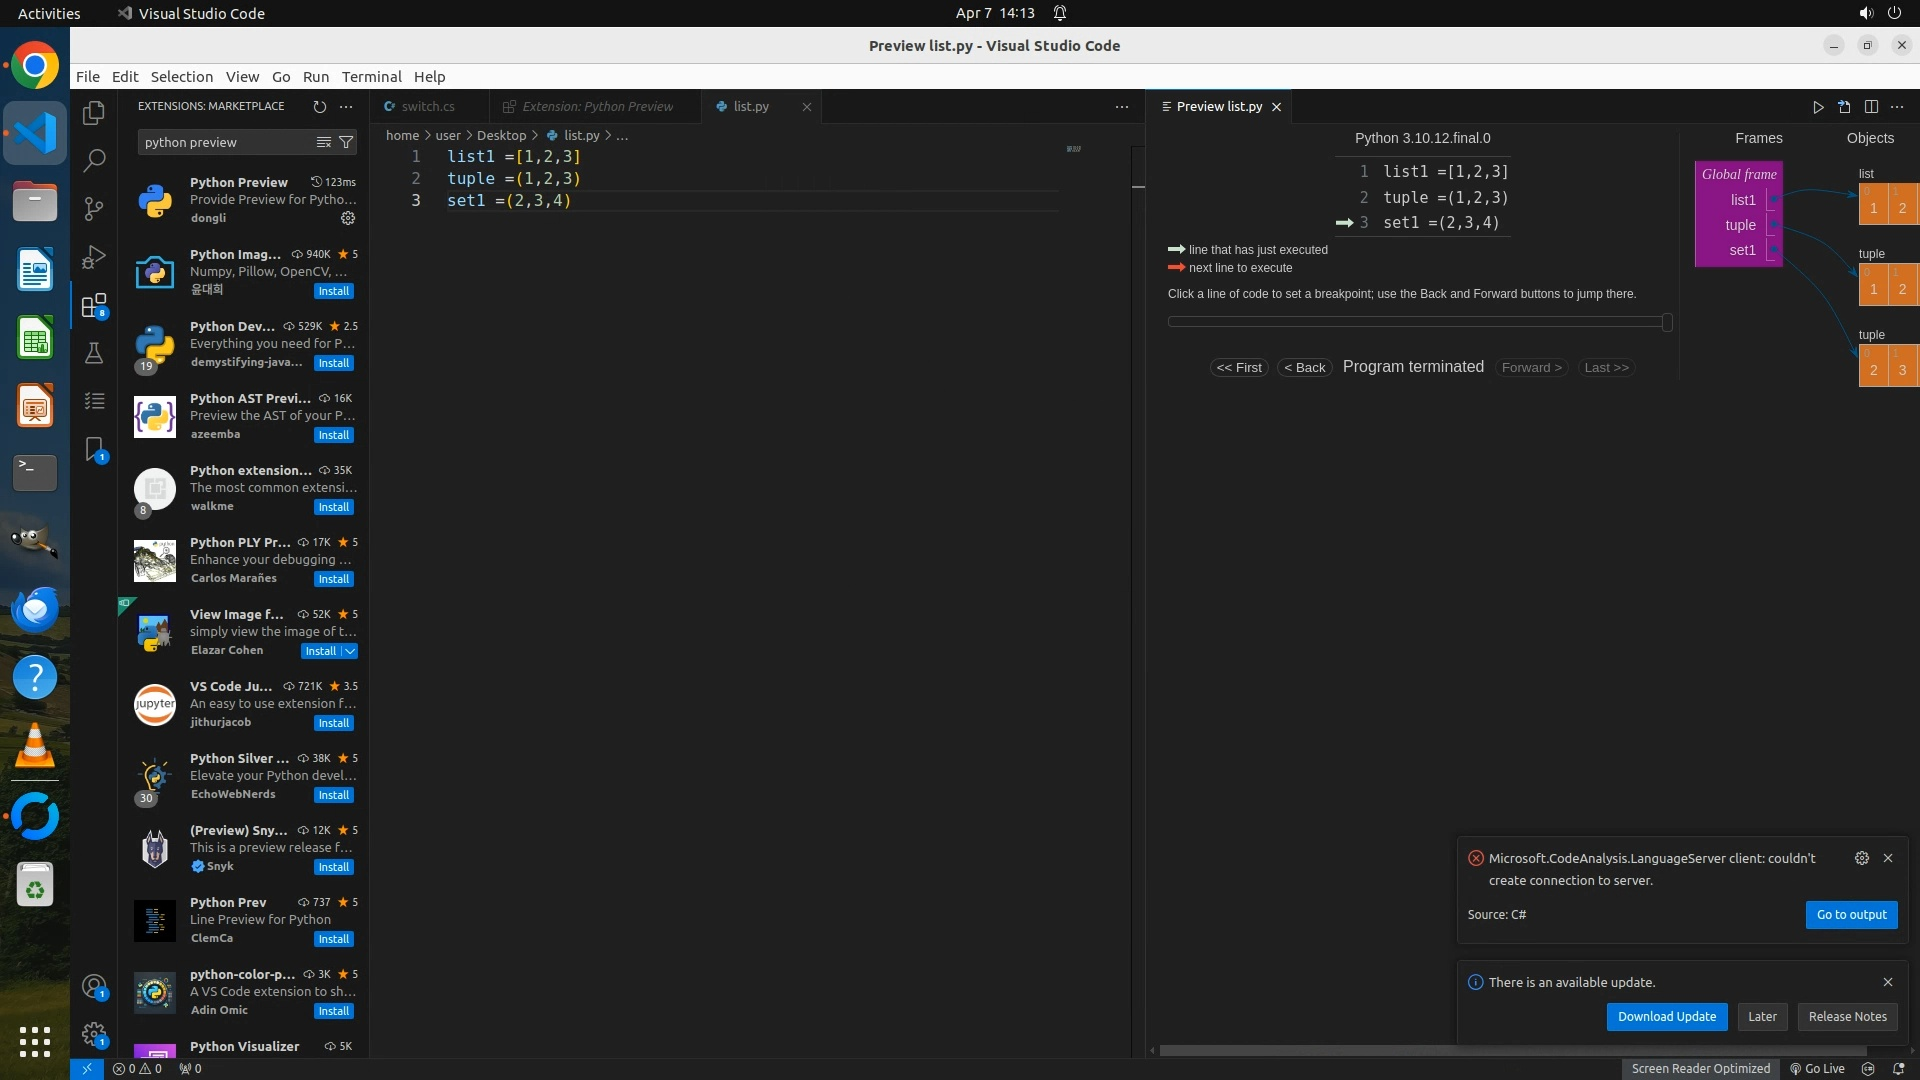Click the Download Update button
This screenshot has height=1080, width=1920.
coord(1666,1016)
